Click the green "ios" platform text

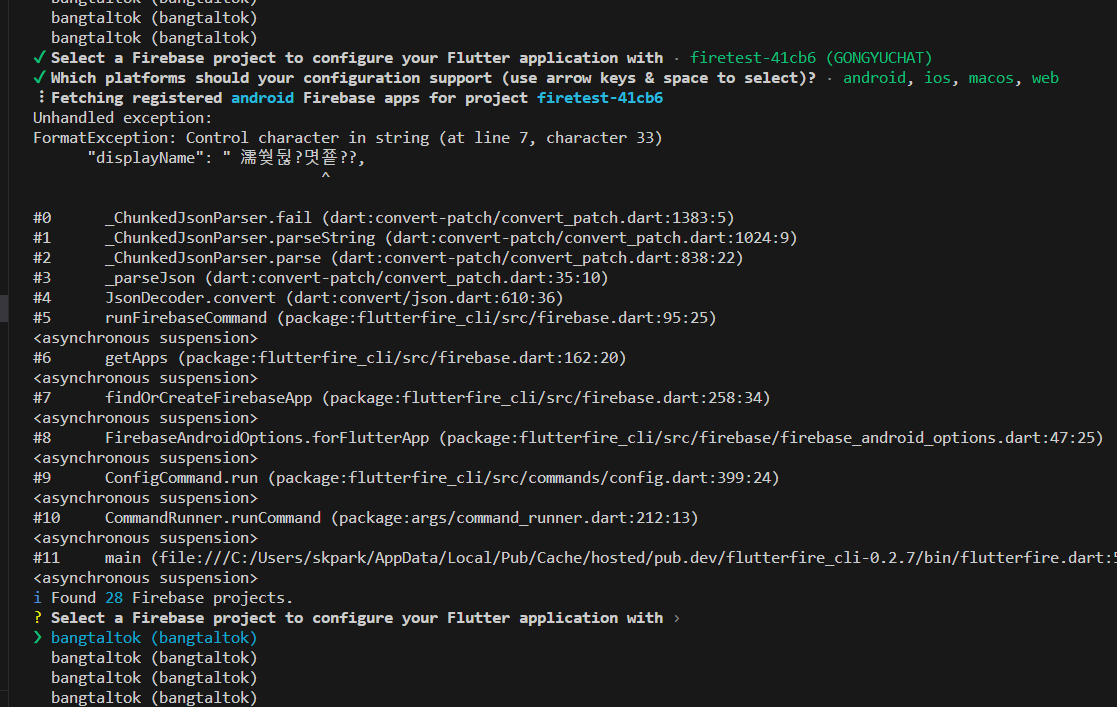coord(937,78)
